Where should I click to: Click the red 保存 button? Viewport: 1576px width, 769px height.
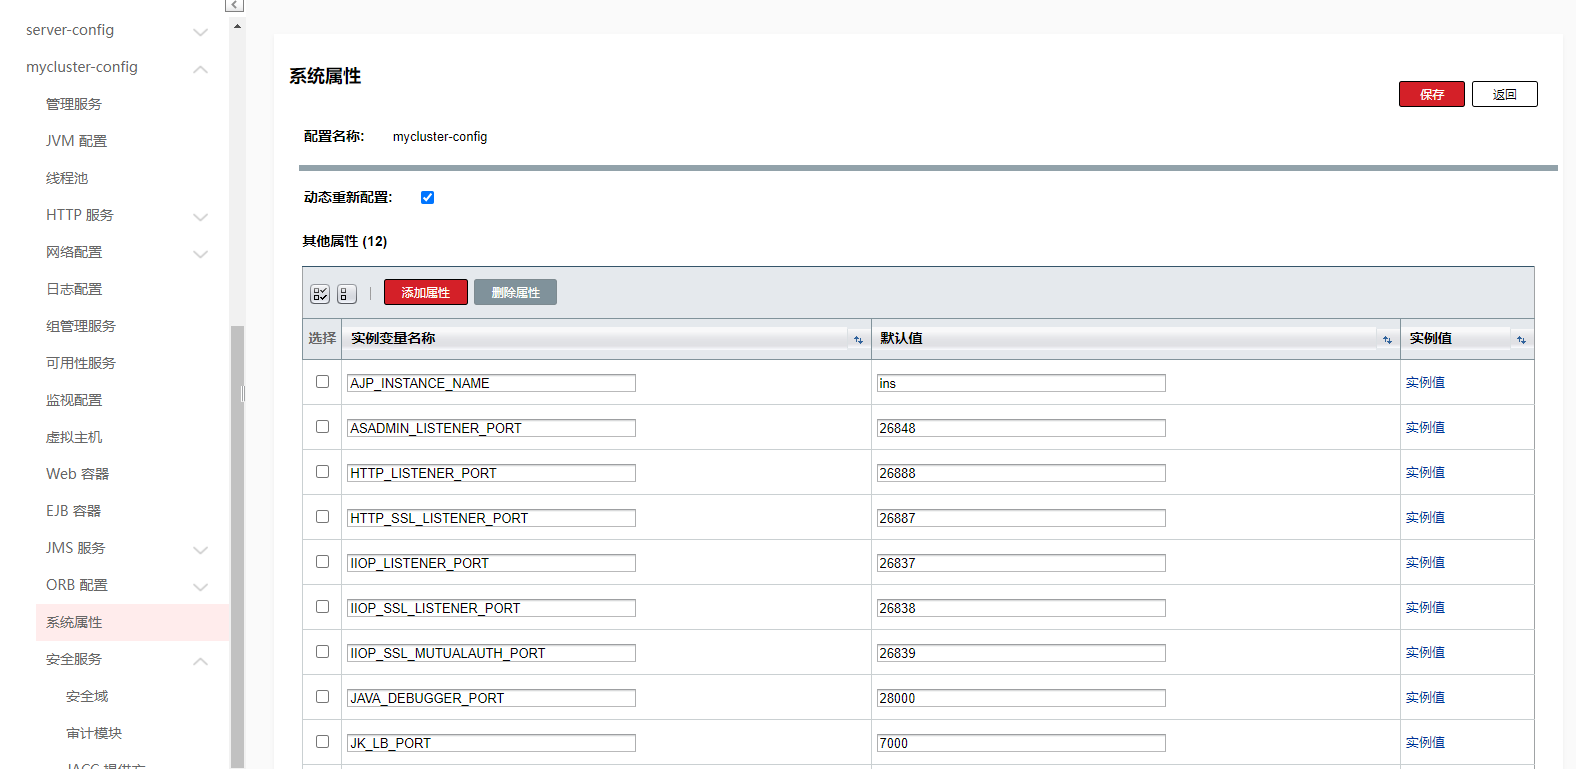(1431, 94)
